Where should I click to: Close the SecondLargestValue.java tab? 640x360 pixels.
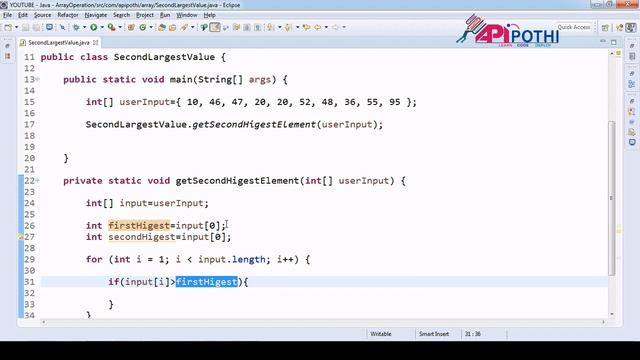pyautogui.click(x=96, y=42)
